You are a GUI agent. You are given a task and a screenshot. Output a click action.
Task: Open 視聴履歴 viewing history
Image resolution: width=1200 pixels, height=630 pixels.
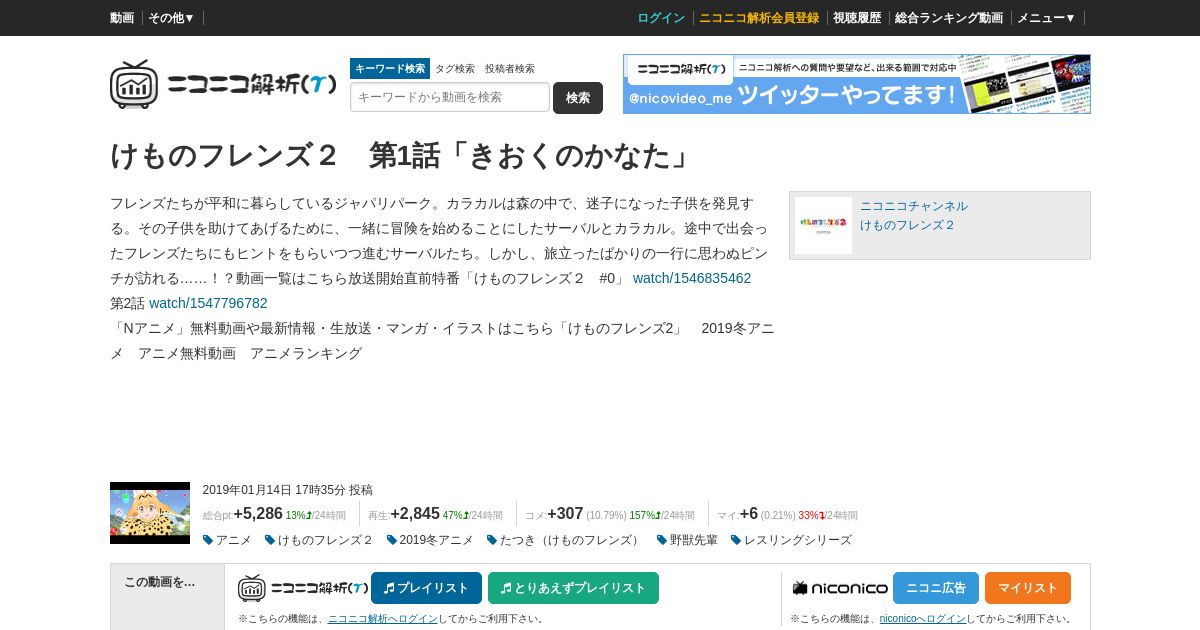tap(857, 18)
